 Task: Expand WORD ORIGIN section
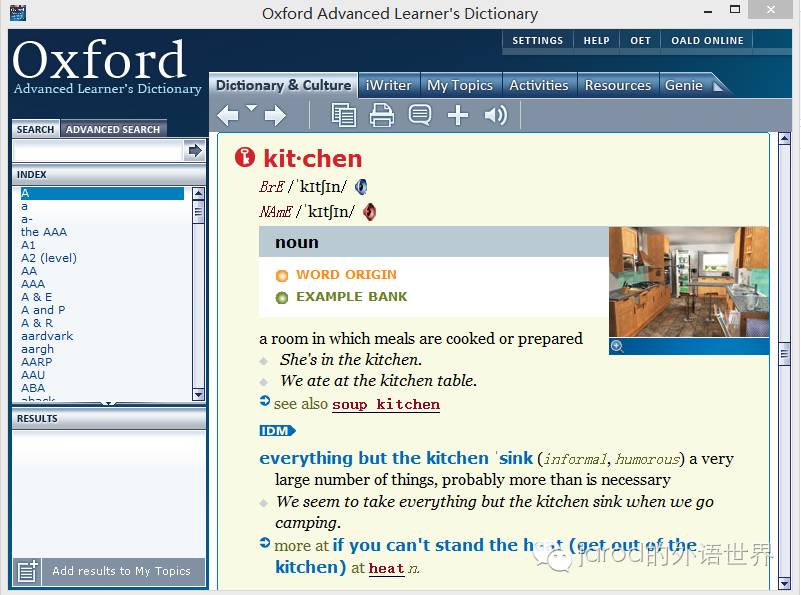tap(346, 275)
